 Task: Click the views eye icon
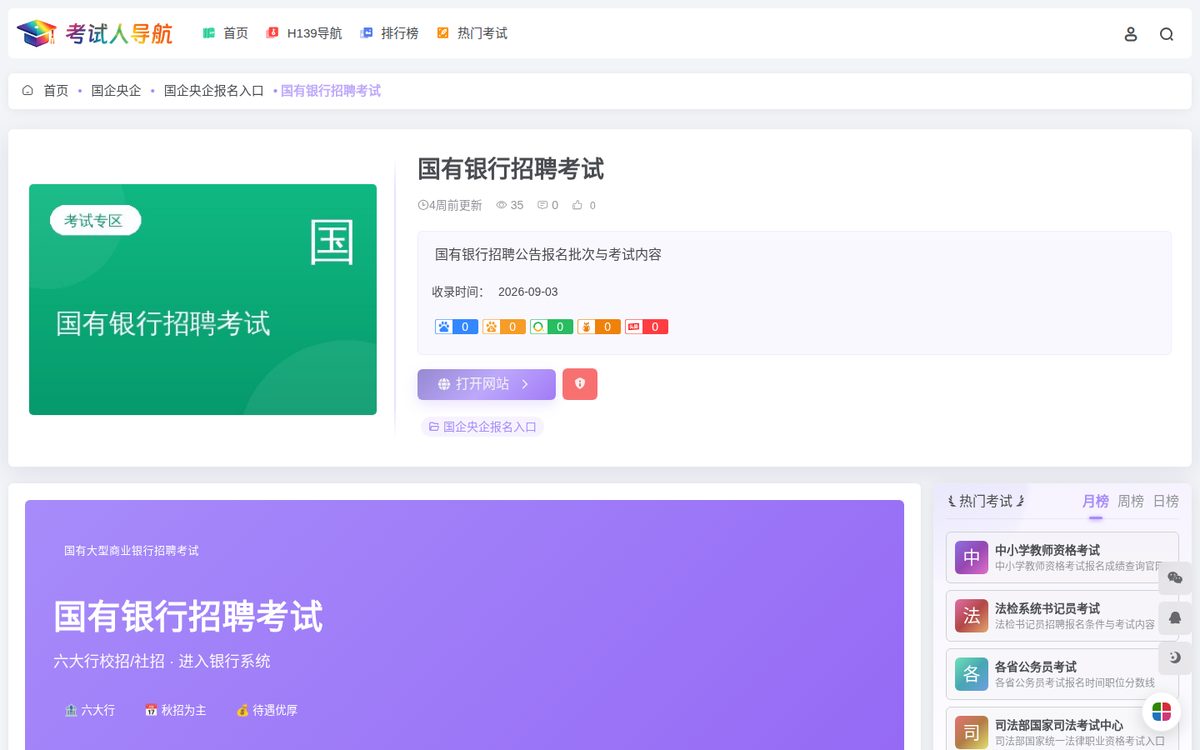click(x=502, y=205)
